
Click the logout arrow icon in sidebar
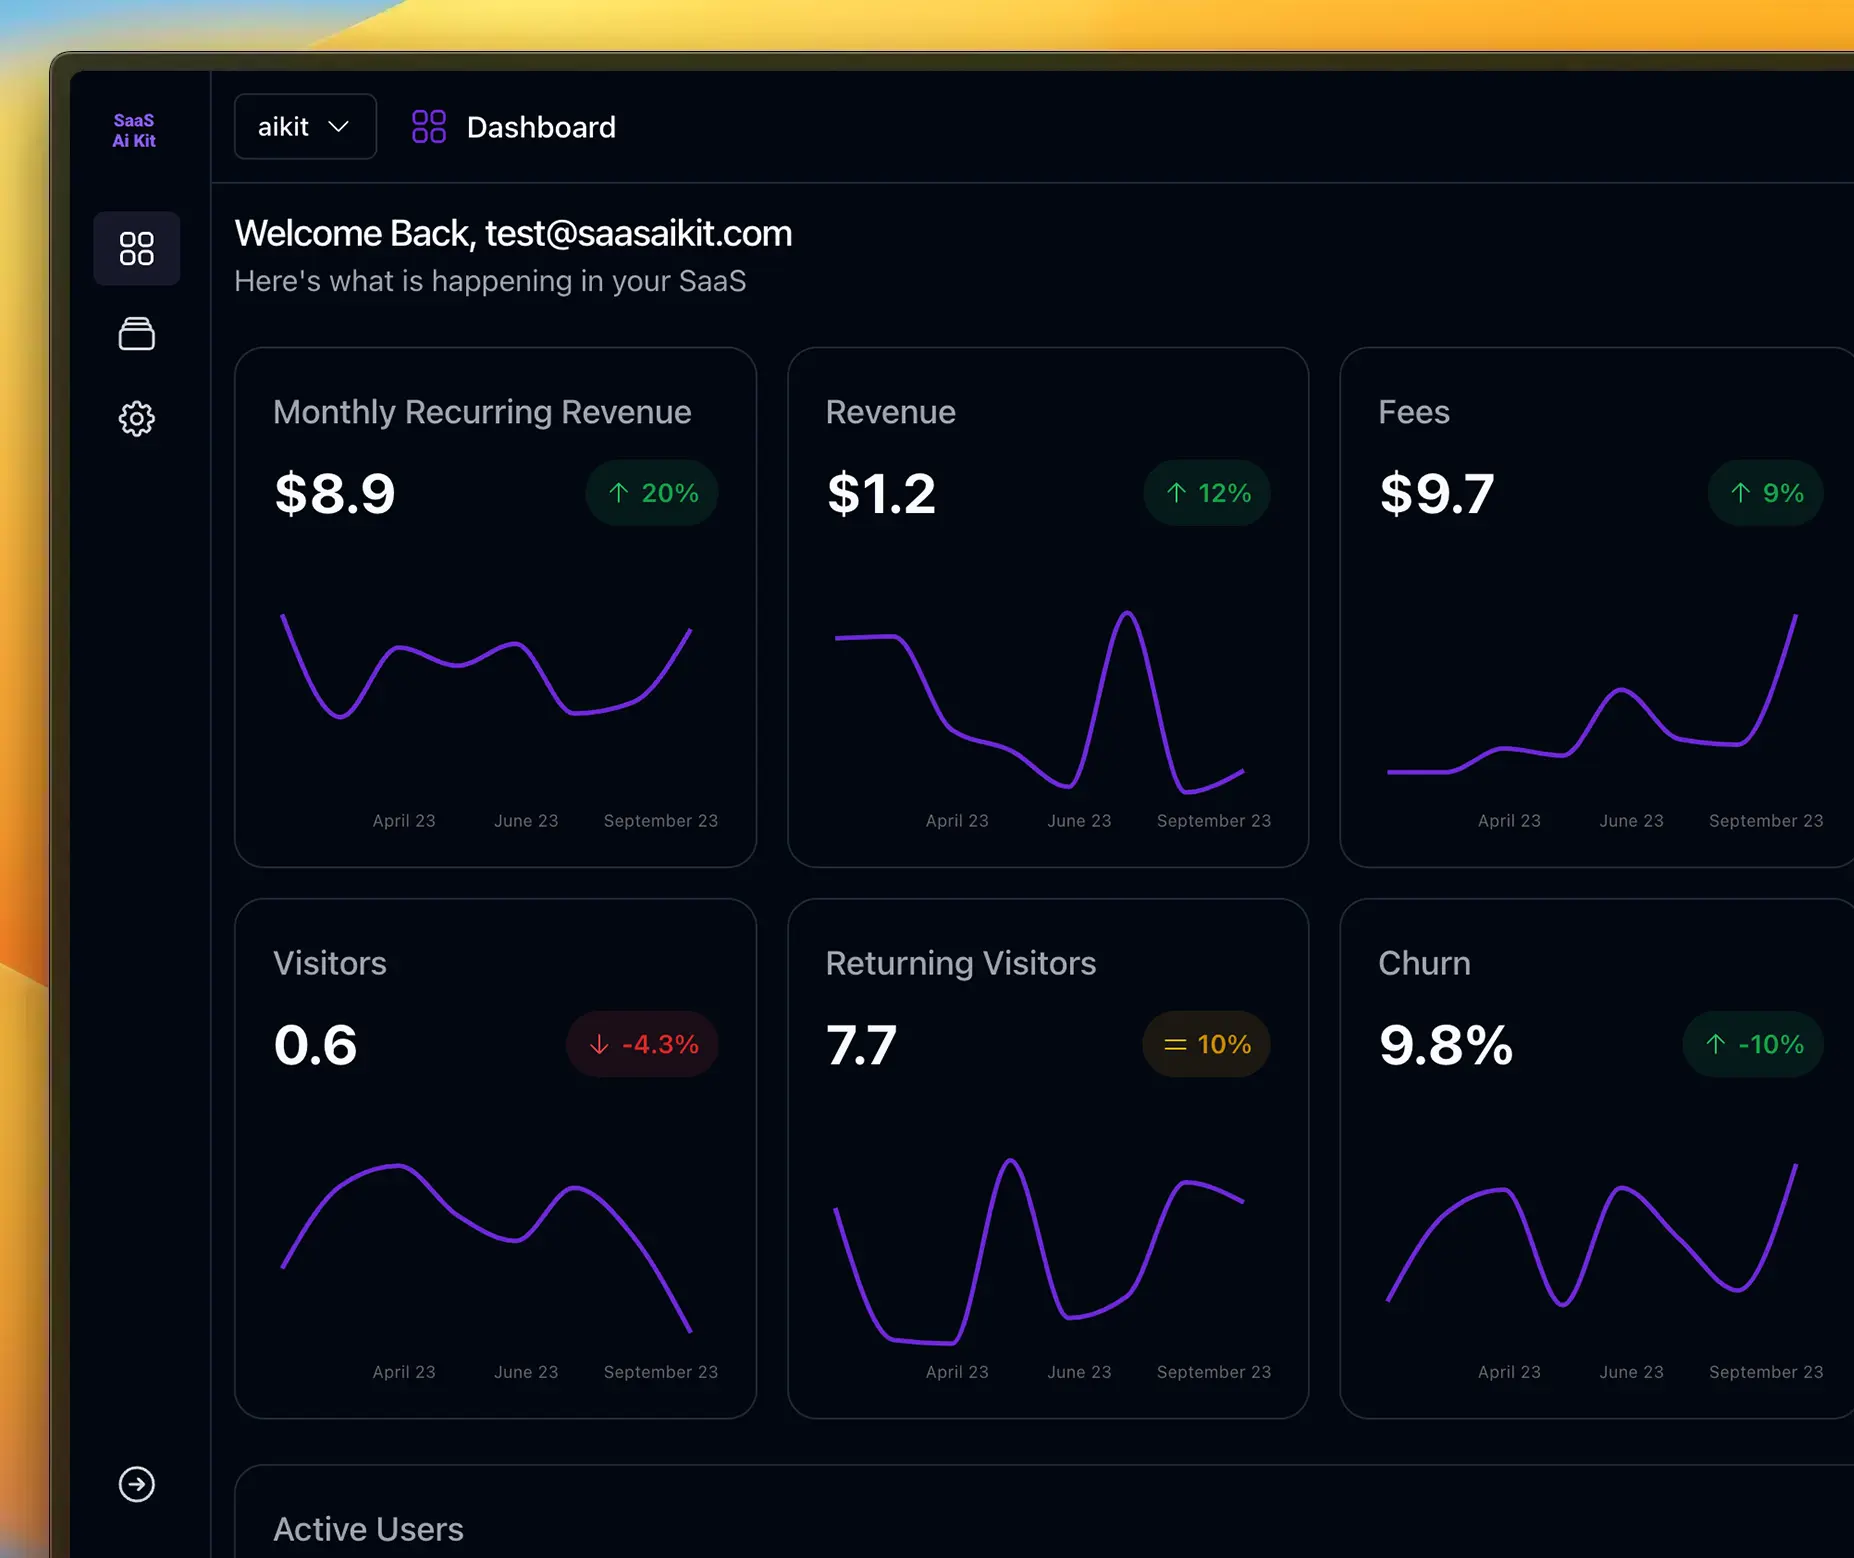[137, 1484]
